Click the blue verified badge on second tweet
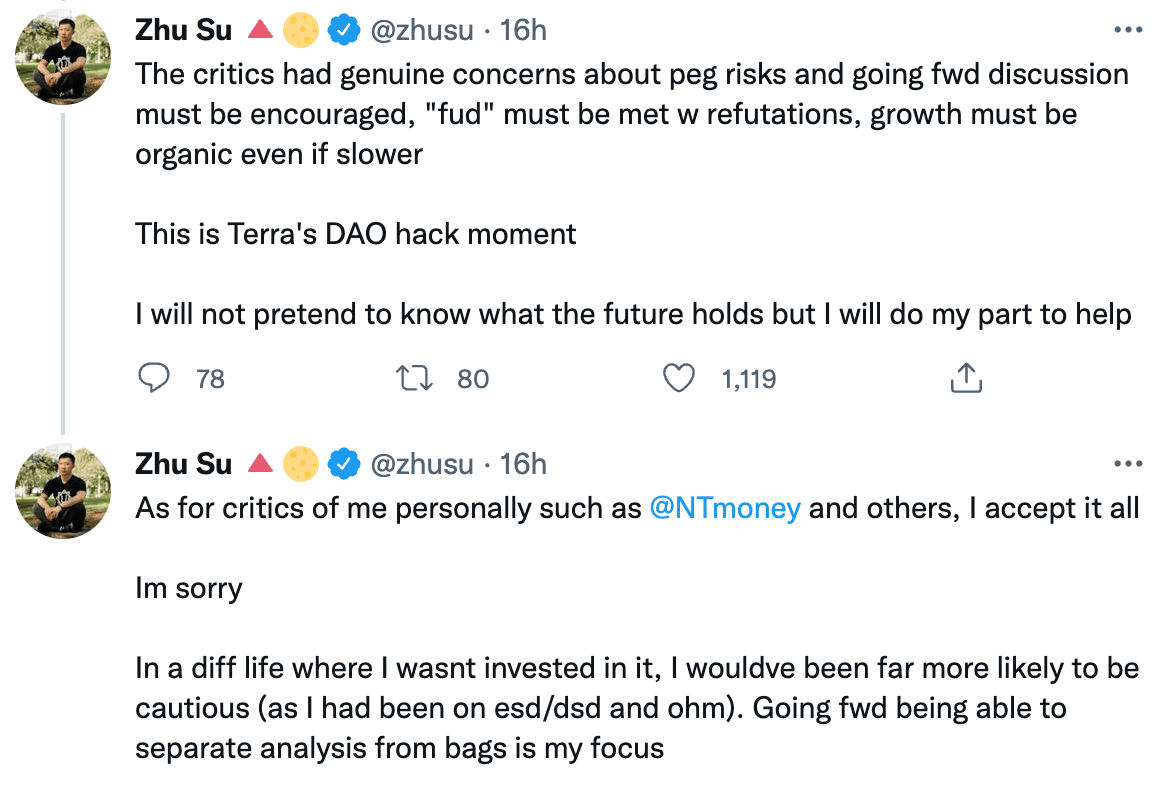 (345, 465)
